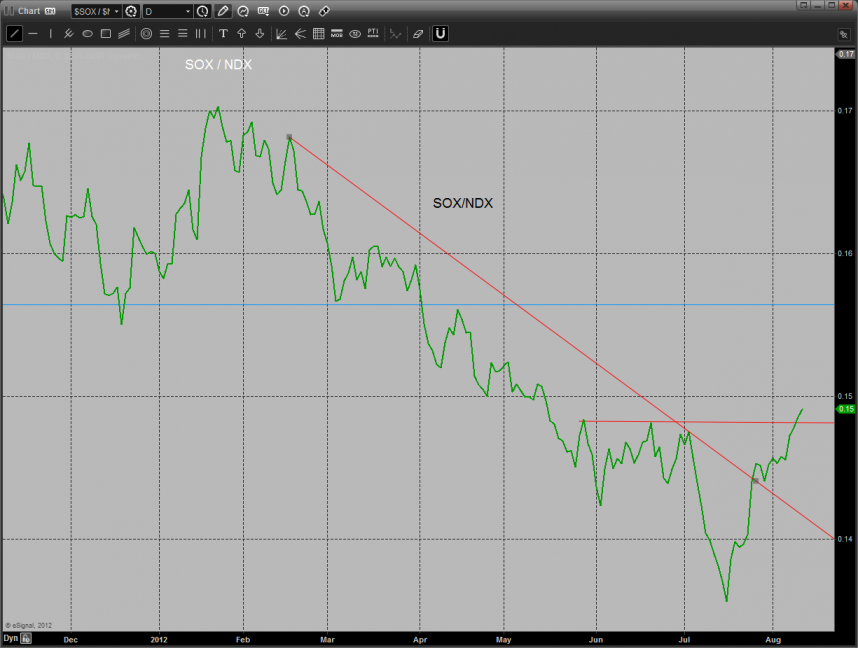Click the MOB study tool icon
This screenshot has height=648, width=858.
pyautogui.click(x=337, y=34)
